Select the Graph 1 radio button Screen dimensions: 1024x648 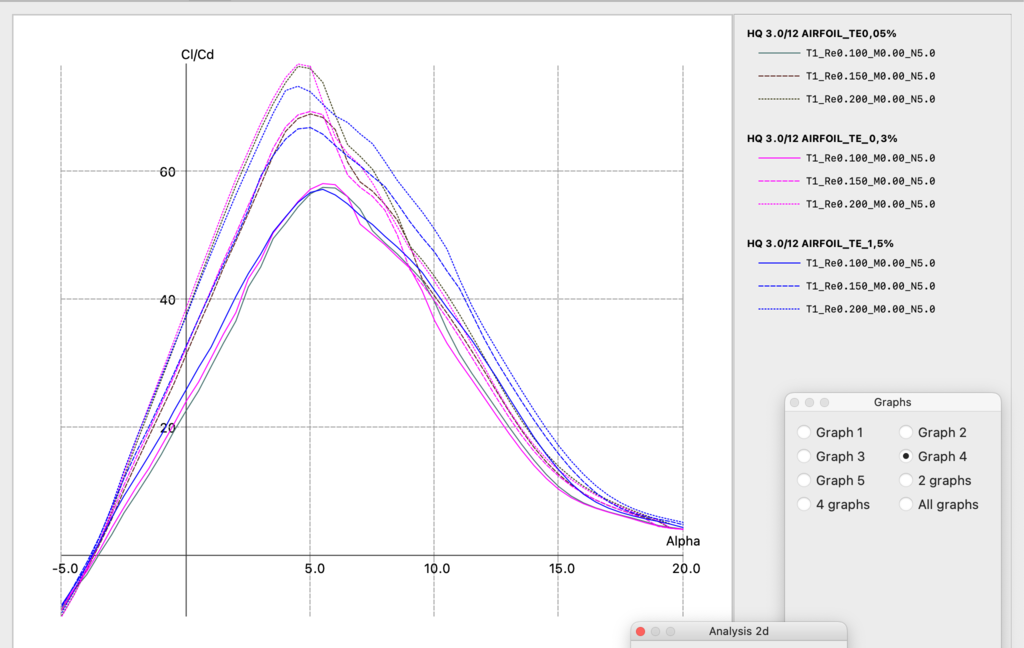tap(804, 433)
